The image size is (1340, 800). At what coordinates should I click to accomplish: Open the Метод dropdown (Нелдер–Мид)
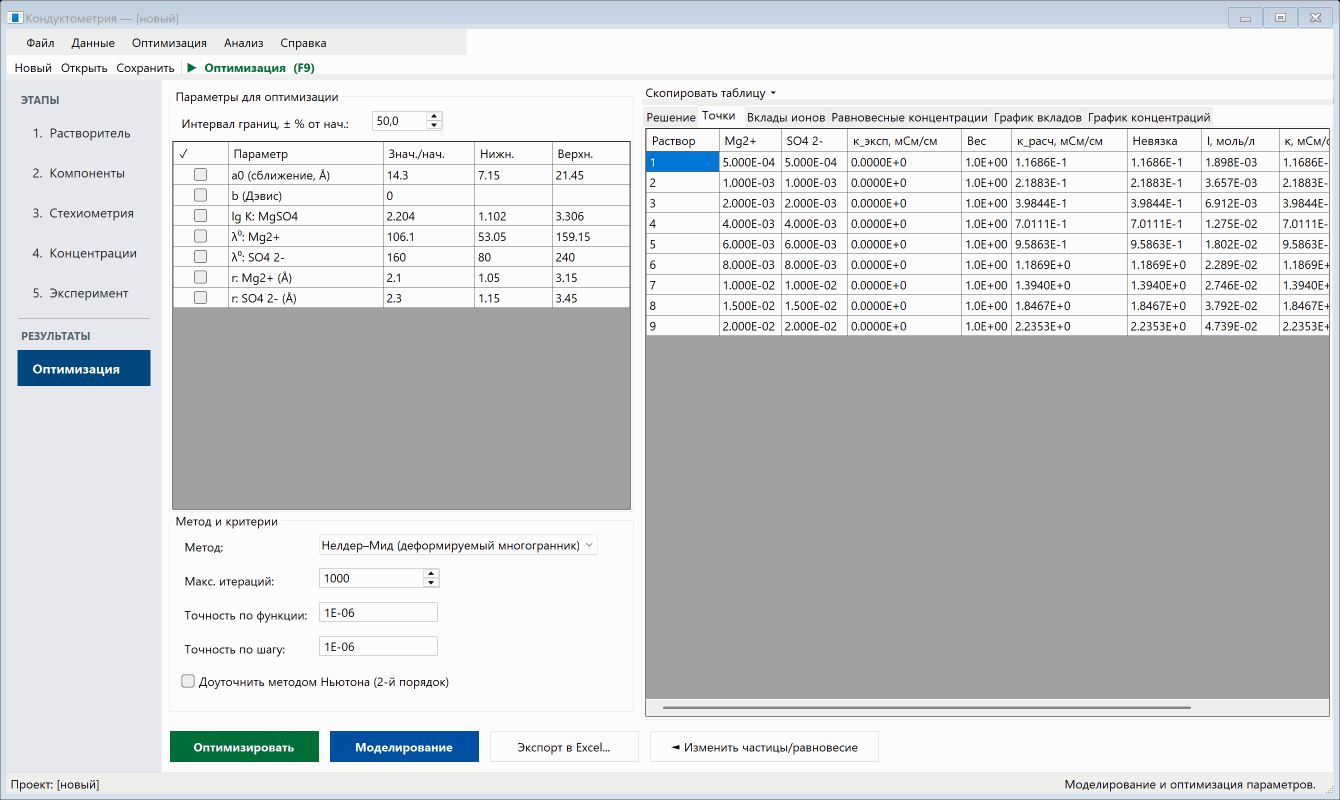(x=458, y=545)
